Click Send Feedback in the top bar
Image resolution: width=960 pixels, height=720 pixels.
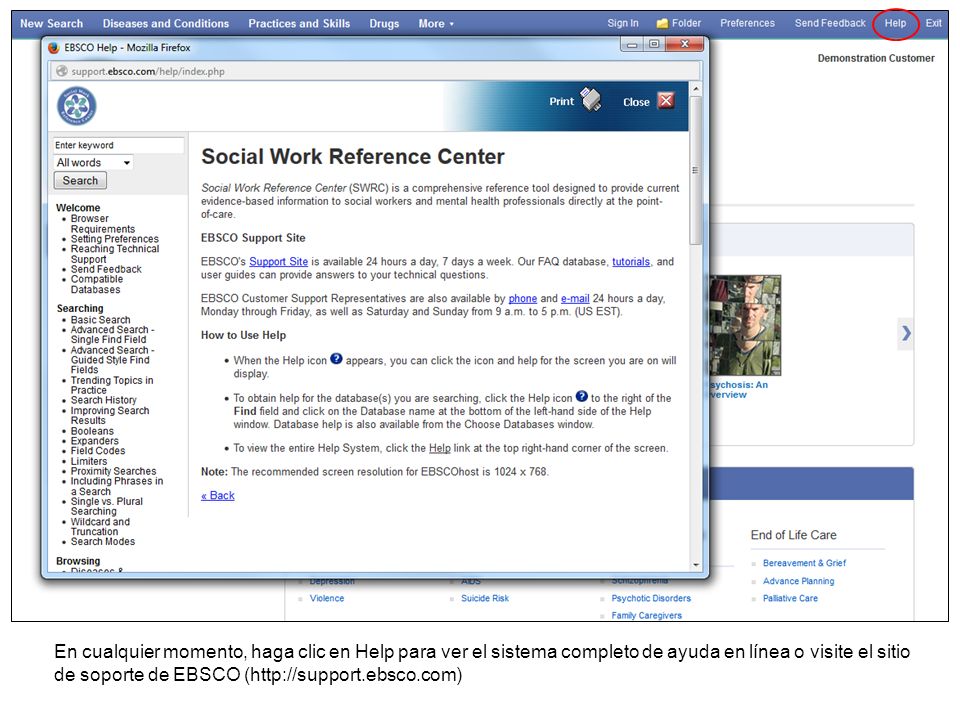(830, 23)
